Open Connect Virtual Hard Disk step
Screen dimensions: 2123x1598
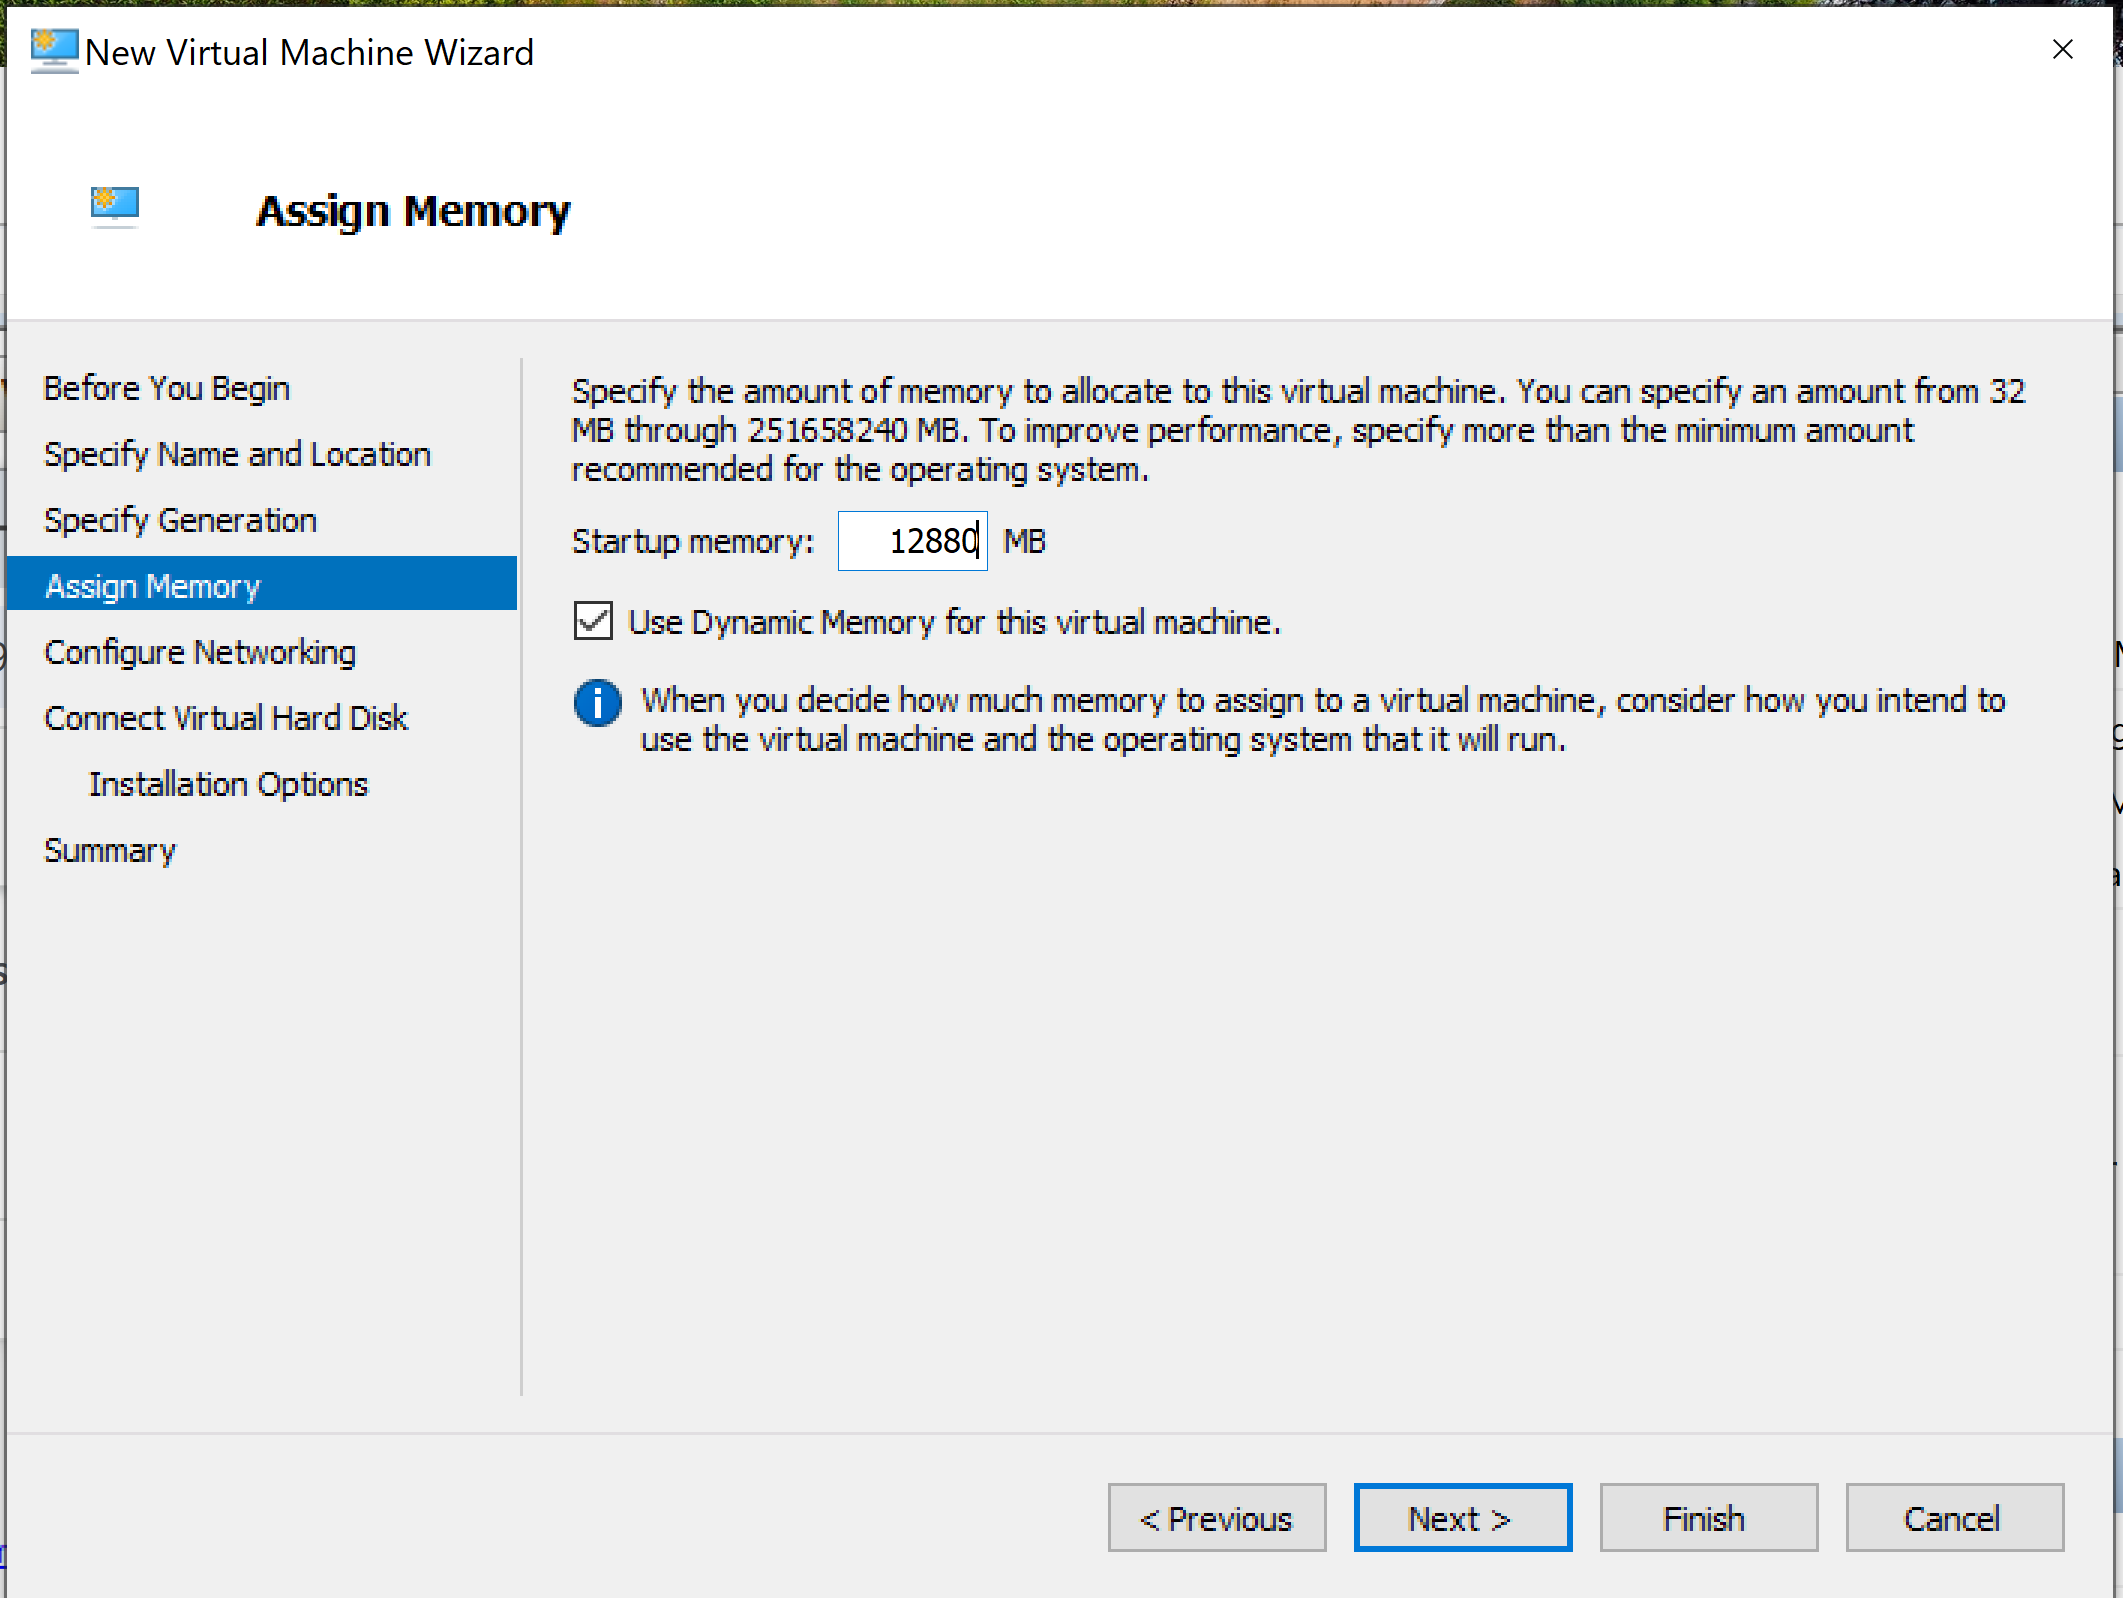[x=226, y=718]
